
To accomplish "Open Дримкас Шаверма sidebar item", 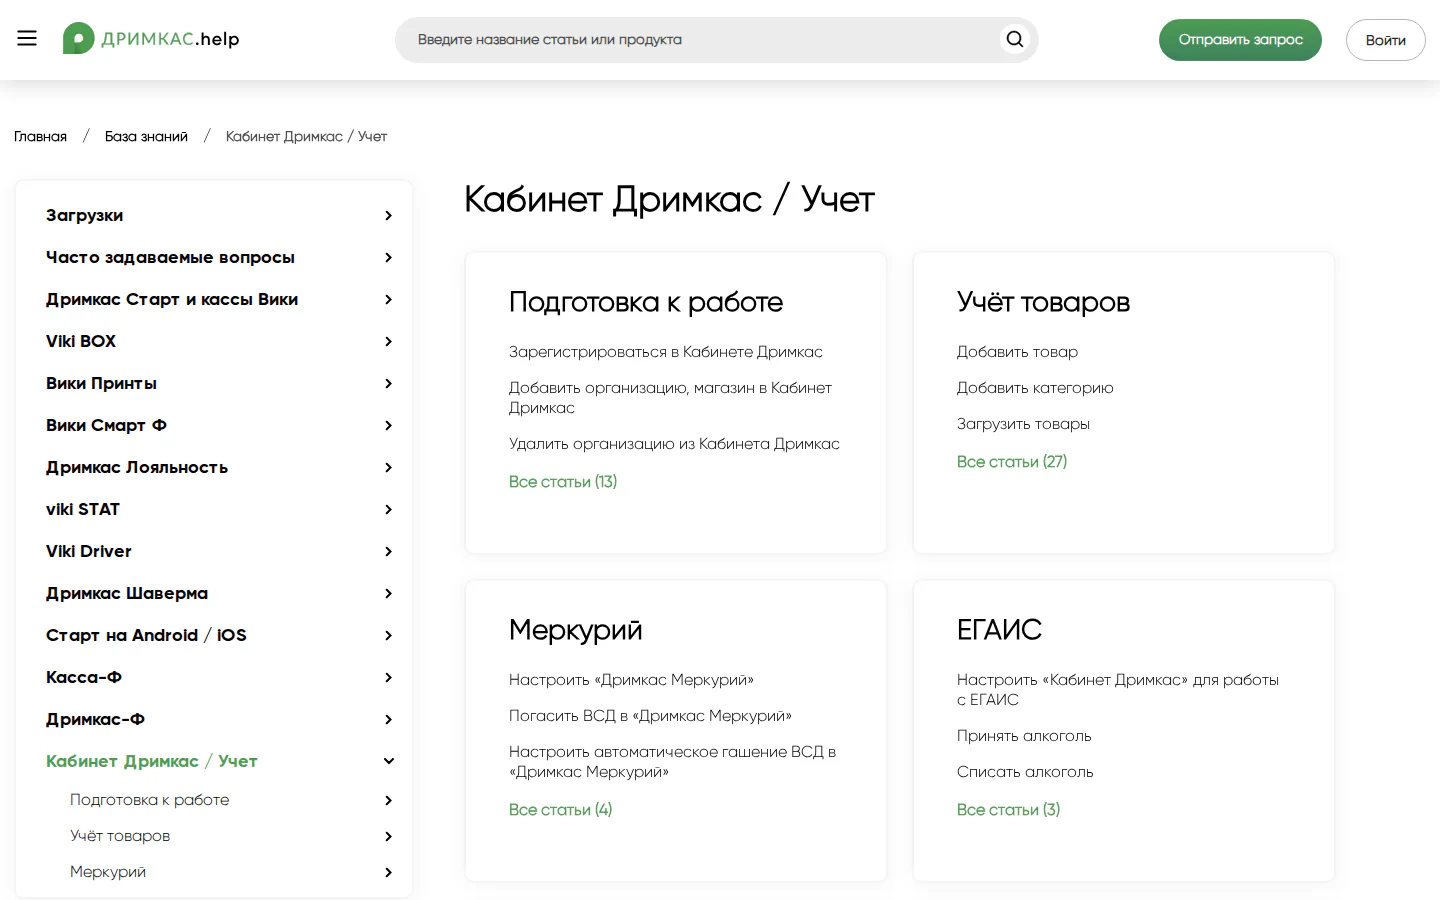I will pos(127,593).
